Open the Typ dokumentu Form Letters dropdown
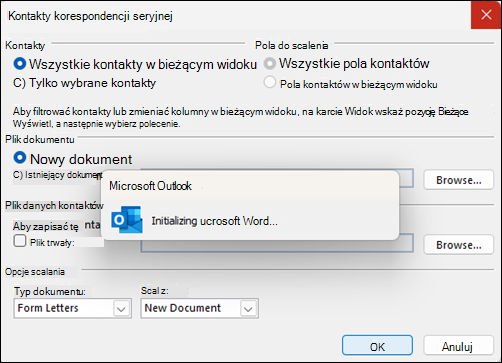The image size is (502, 363). point(73,308)
